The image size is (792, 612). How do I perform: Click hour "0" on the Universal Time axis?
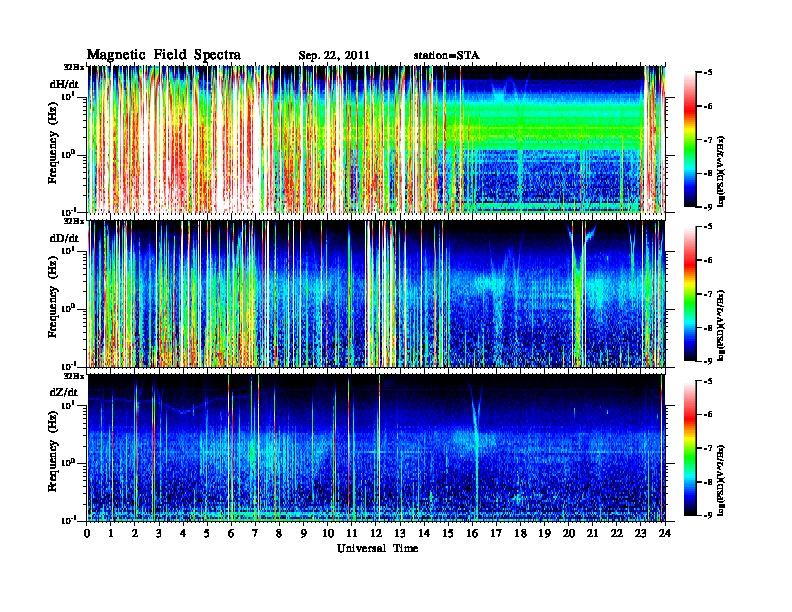tap(87, 533)
